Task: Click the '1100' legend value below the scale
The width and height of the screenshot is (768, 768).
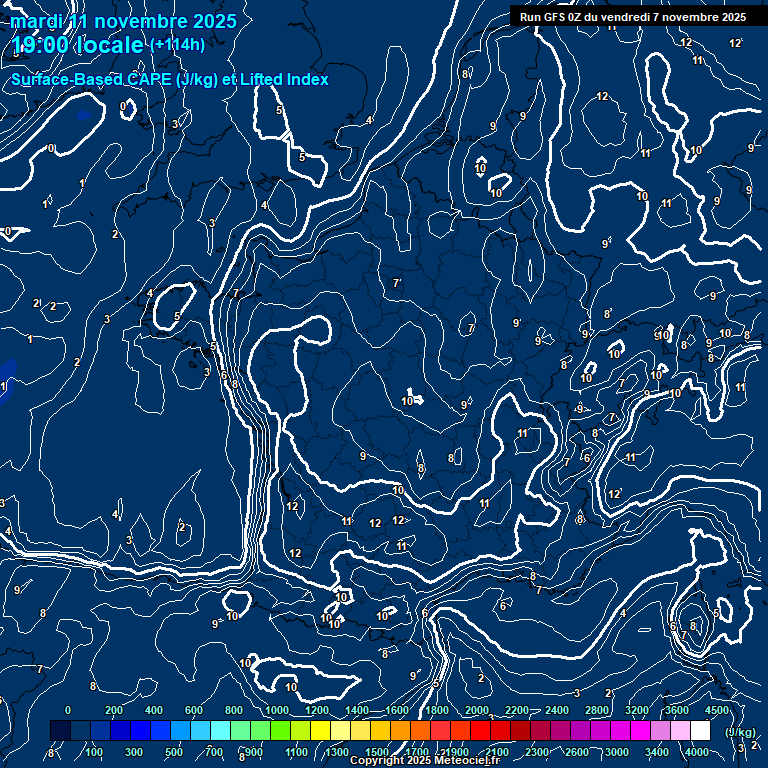Action: [x=296, y=752]
